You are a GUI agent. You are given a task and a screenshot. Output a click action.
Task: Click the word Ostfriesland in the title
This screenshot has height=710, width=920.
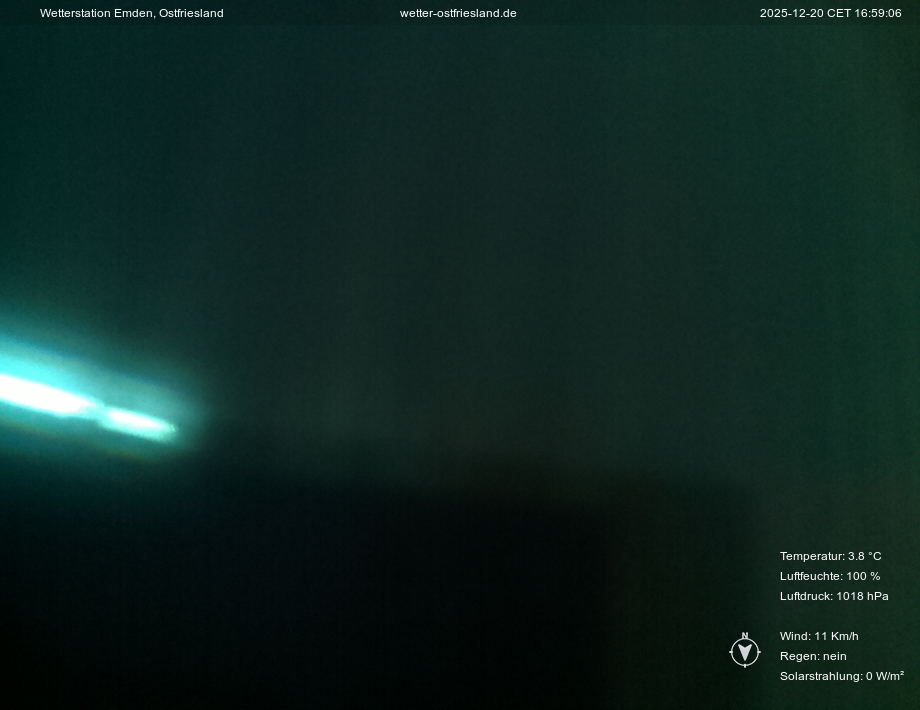coord(191,13)
